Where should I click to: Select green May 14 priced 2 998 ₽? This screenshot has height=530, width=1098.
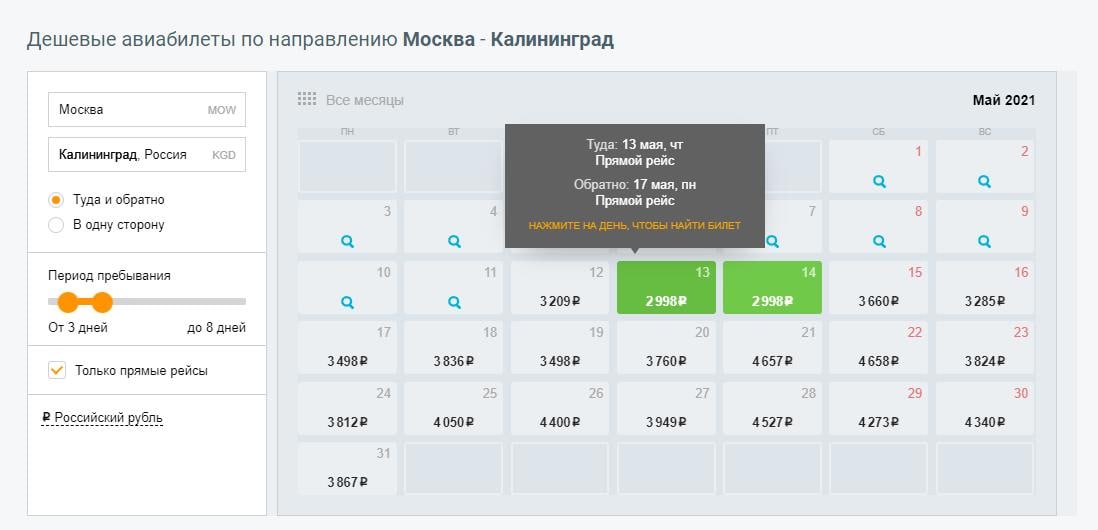[772, 288]
